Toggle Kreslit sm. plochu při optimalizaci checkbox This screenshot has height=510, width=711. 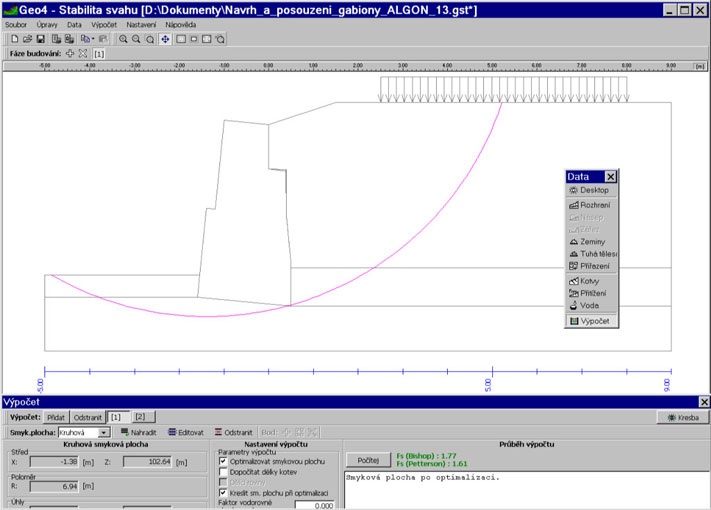(223, 493)
